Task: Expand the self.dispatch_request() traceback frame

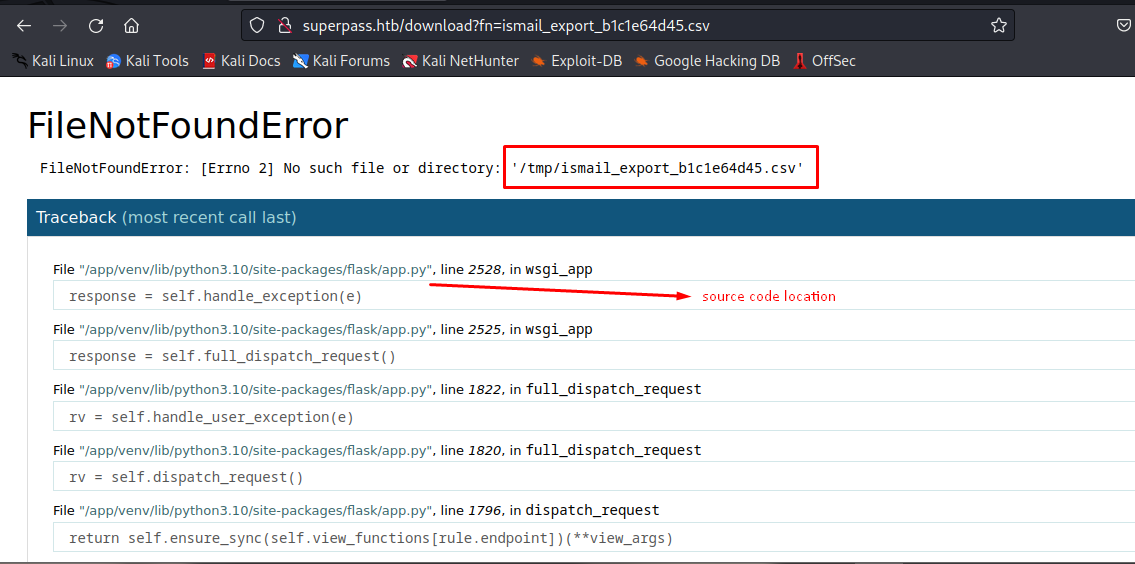Action: tap(186, 477)
